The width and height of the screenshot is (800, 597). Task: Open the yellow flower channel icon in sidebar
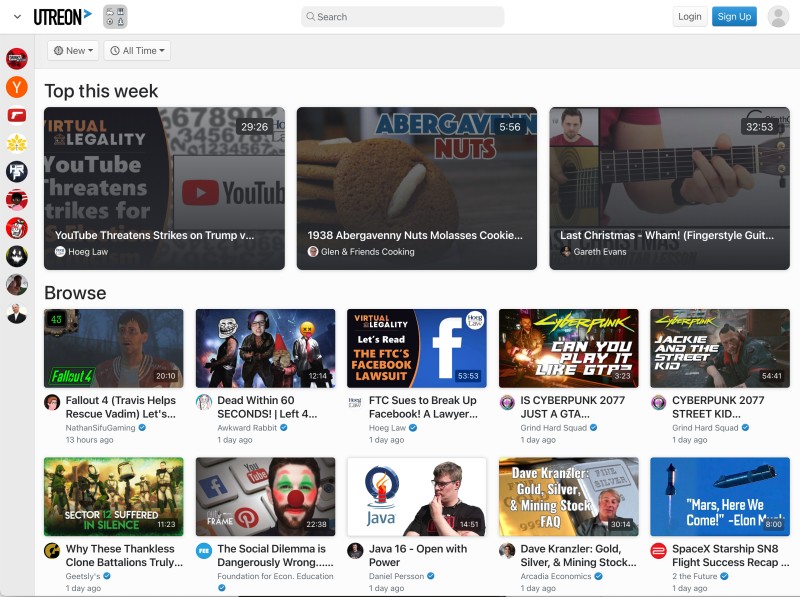pos(17,143)
